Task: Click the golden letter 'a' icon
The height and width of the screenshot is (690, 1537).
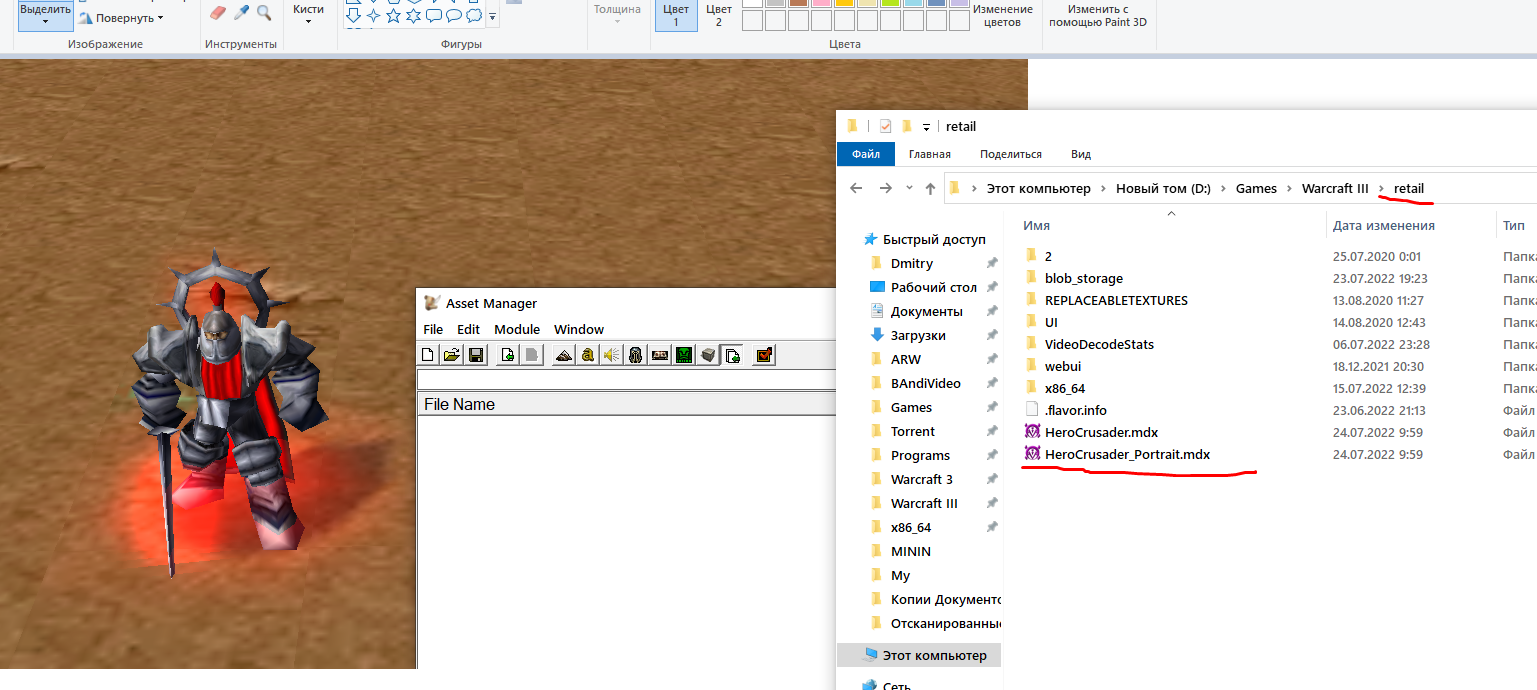Action: (x=588, y=354)
